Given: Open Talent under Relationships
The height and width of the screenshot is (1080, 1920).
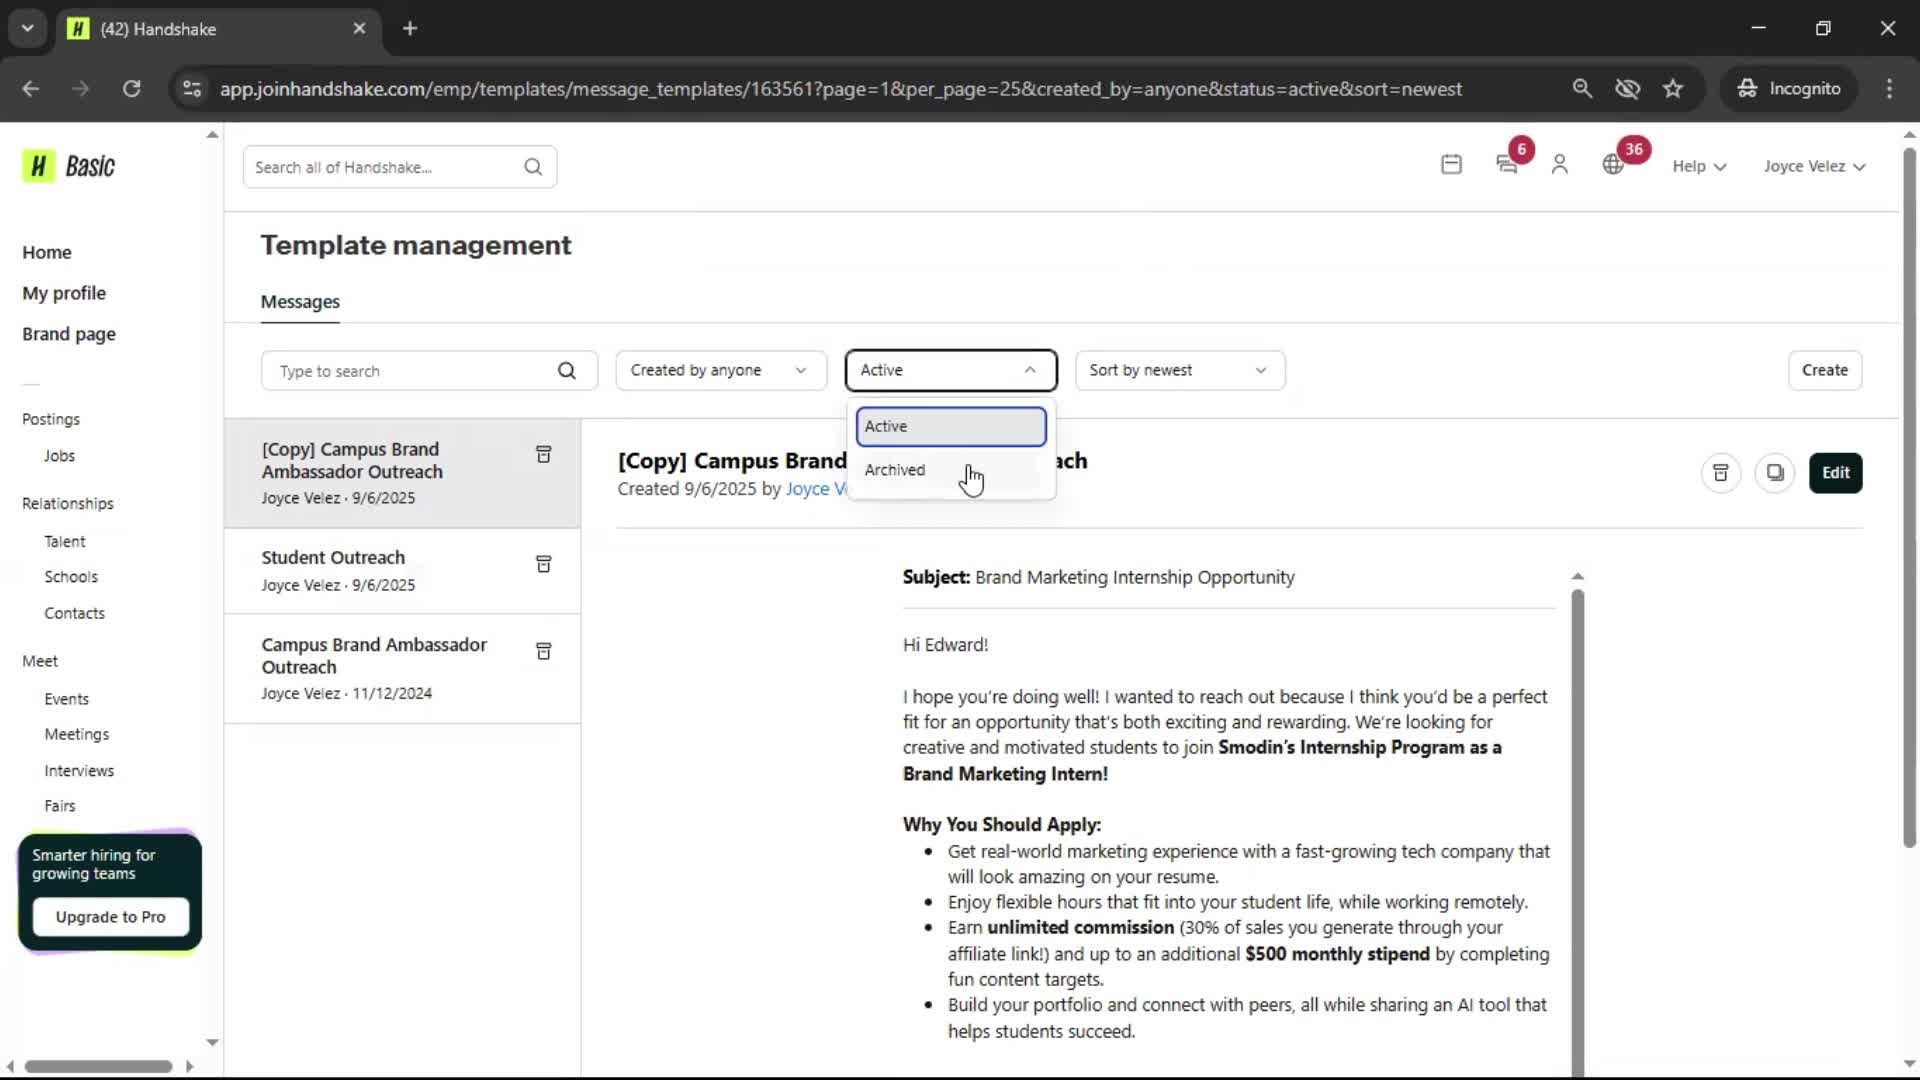Looking at the screenshot, I should tap(64, 541).
